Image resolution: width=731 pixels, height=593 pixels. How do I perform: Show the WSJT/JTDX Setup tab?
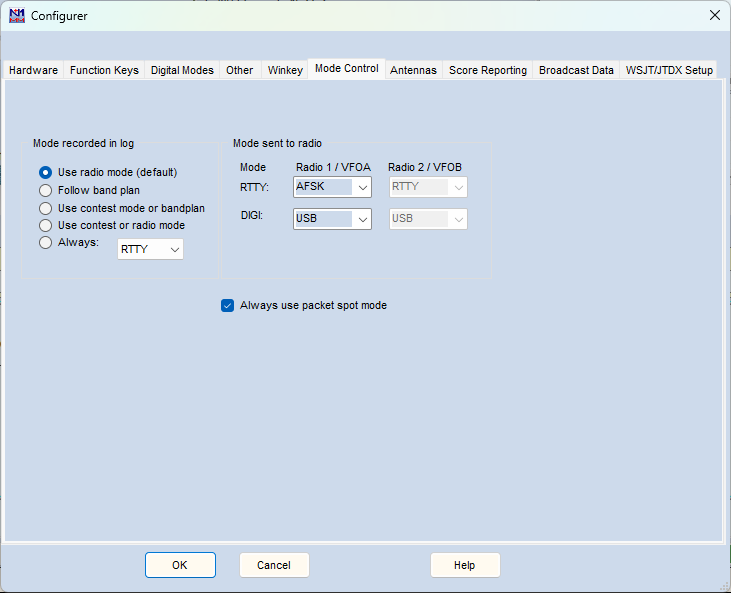669,70
